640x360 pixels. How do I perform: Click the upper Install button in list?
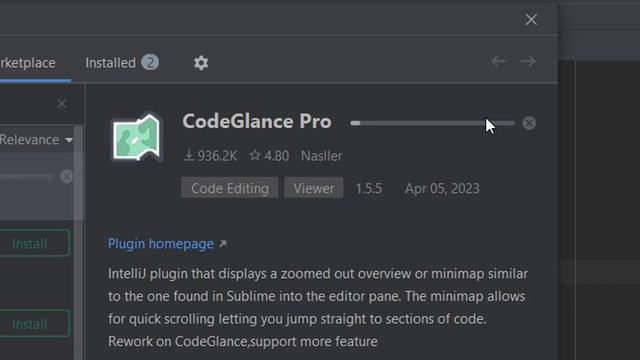[34, 243]
